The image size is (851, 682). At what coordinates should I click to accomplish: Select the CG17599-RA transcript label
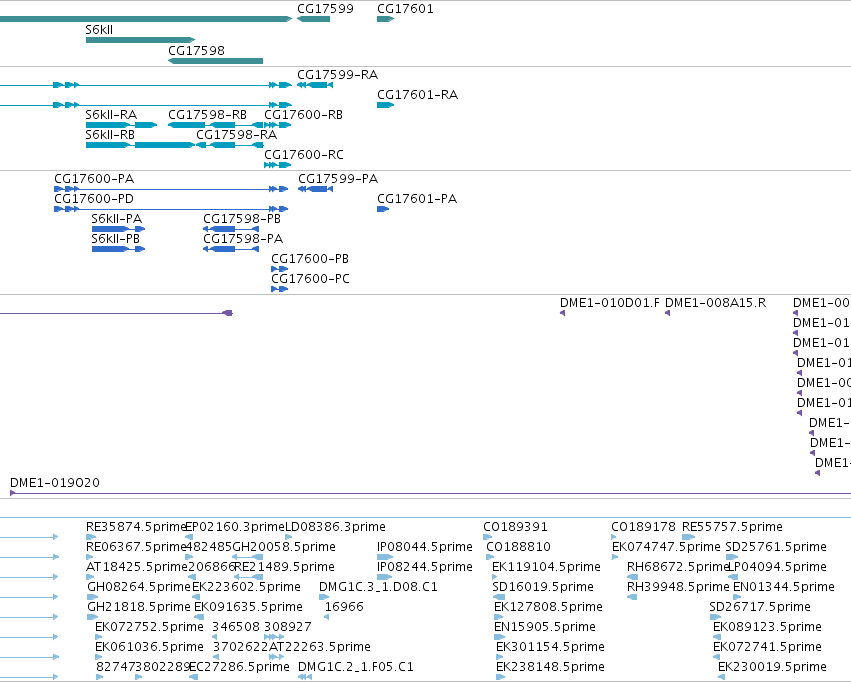tap(338, 75)
